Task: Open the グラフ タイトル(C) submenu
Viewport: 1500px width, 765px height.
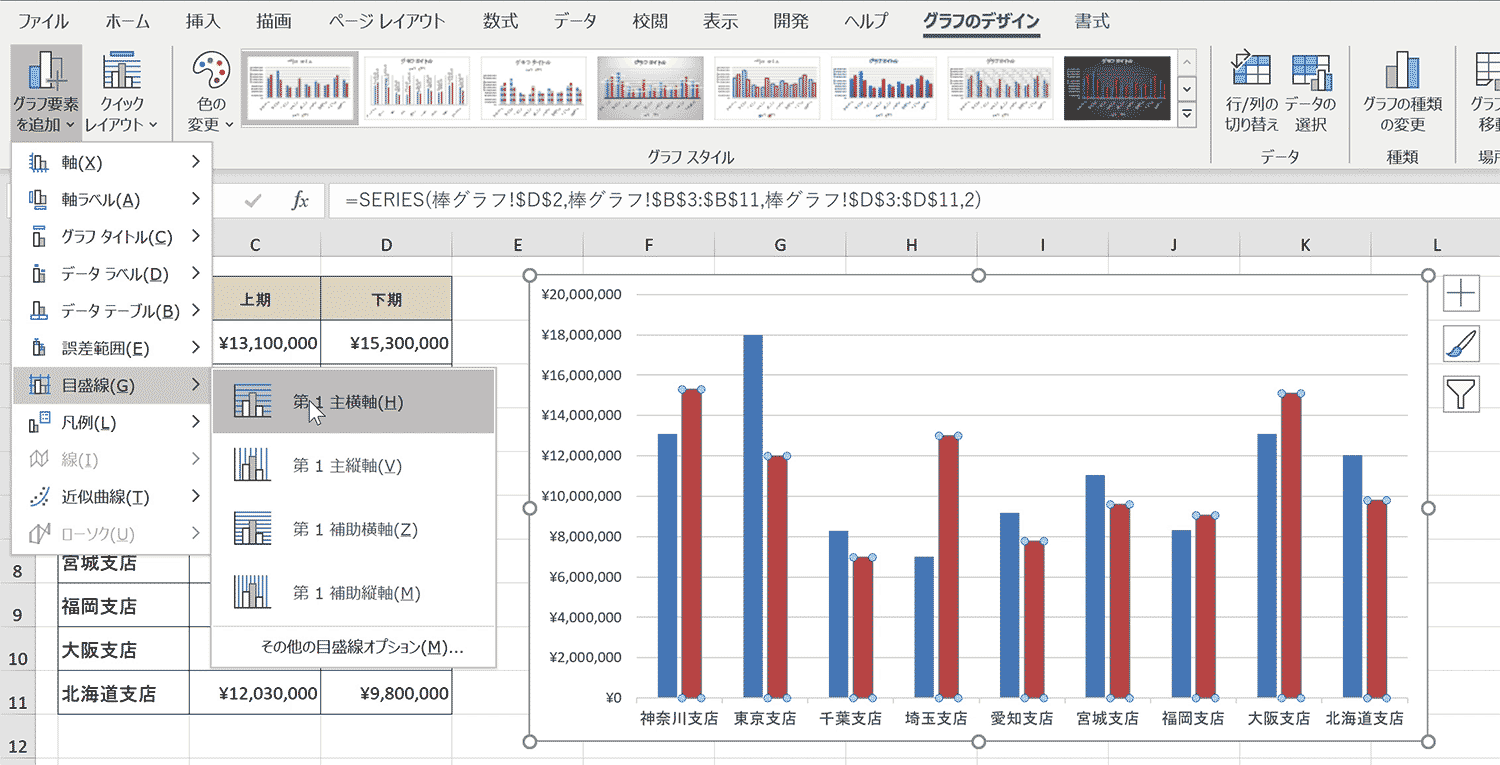Action: pos(112,237)
